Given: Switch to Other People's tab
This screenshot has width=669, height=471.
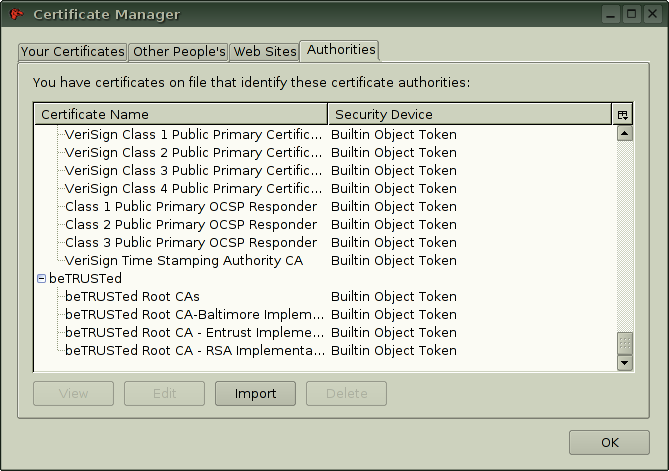Looking at the screenshot, I should pyautogui.click(x=179, y=52).
